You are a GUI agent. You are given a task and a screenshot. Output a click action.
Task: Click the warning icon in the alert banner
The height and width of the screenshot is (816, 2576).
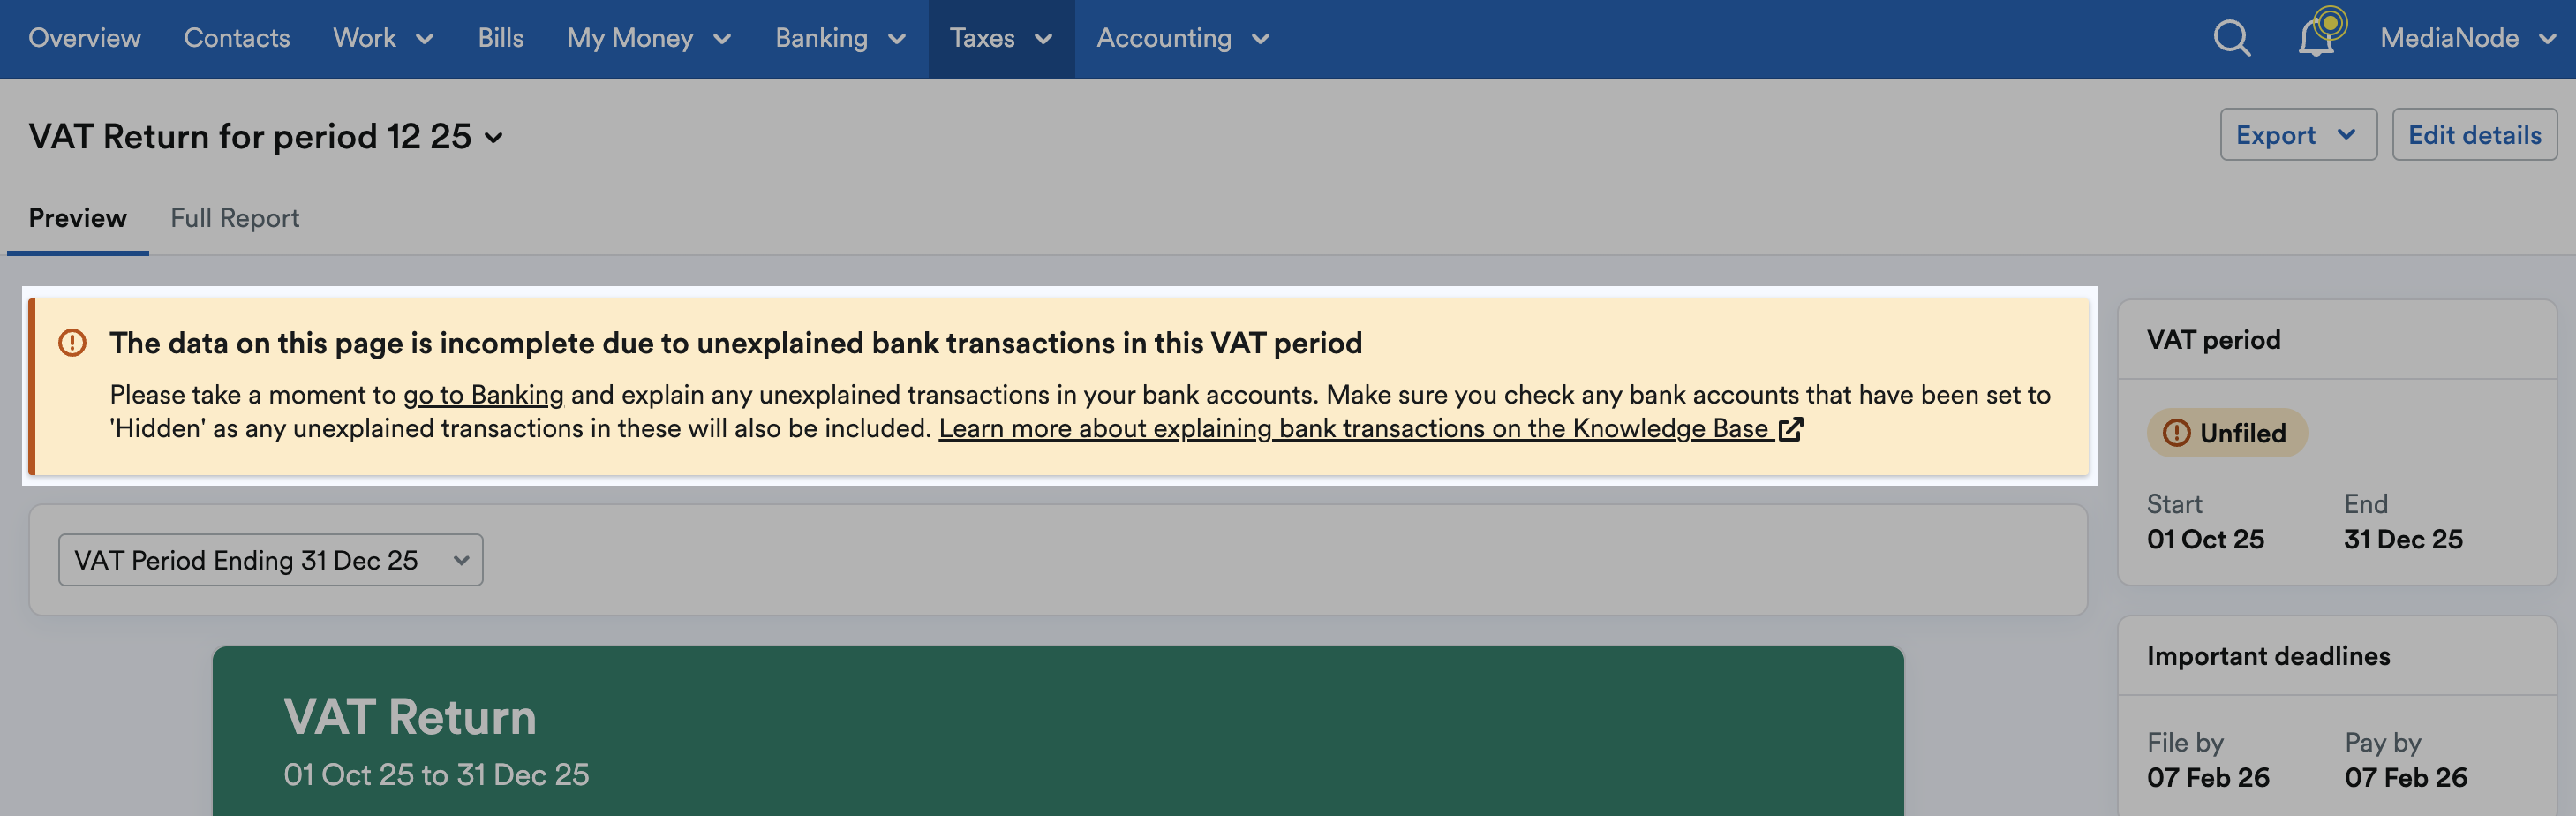72,343
